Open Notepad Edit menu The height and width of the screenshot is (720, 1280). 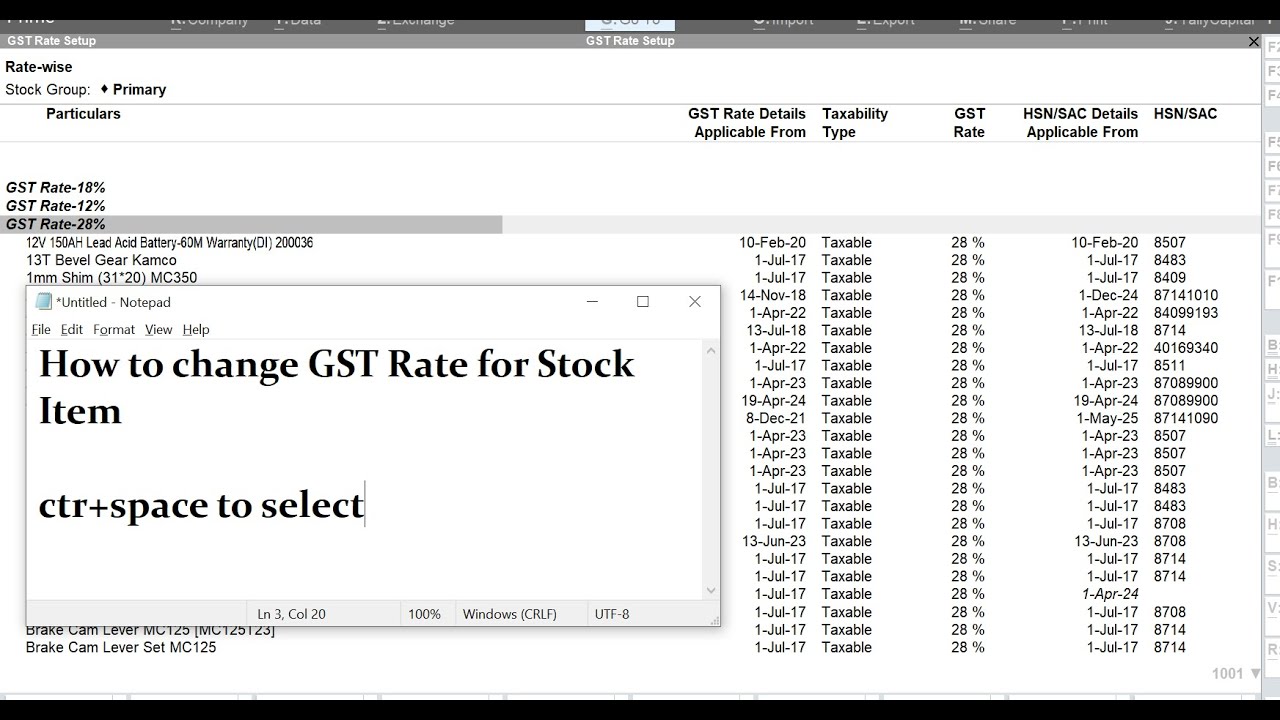point(72,329)
